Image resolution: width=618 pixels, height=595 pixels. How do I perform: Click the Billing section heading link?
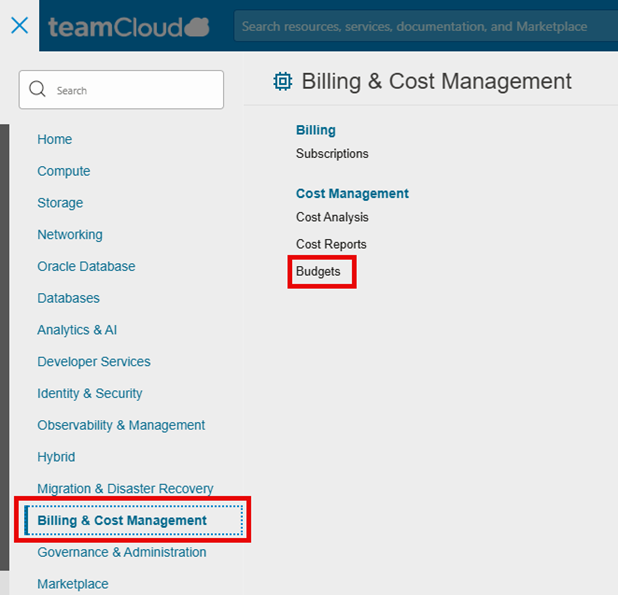click(x=316, y=130)
